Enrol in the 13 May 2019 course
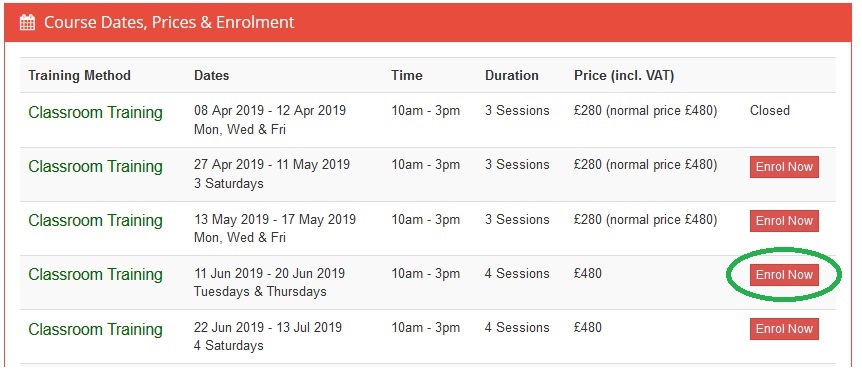 point(784,221)
